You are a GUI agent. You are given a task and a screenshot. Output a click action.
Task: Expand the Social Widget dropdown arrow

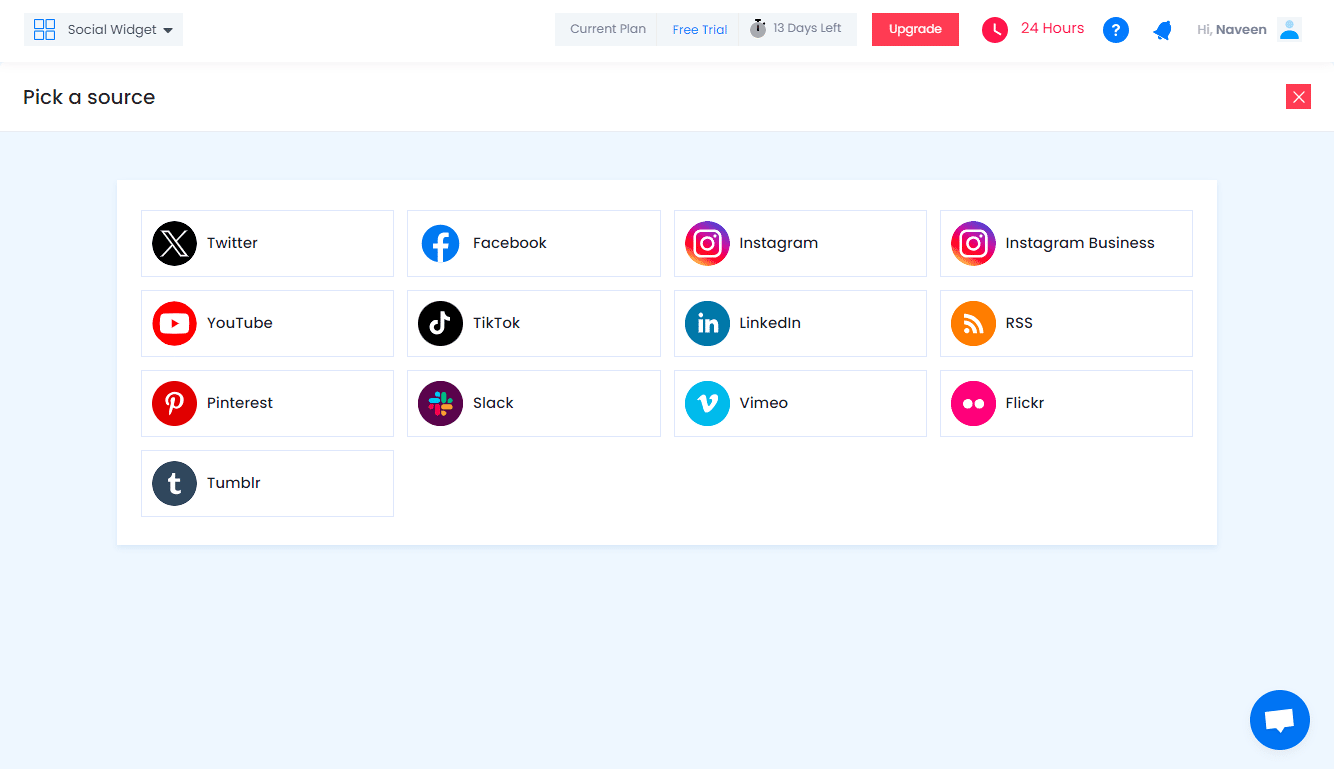[x=168, y=30]
